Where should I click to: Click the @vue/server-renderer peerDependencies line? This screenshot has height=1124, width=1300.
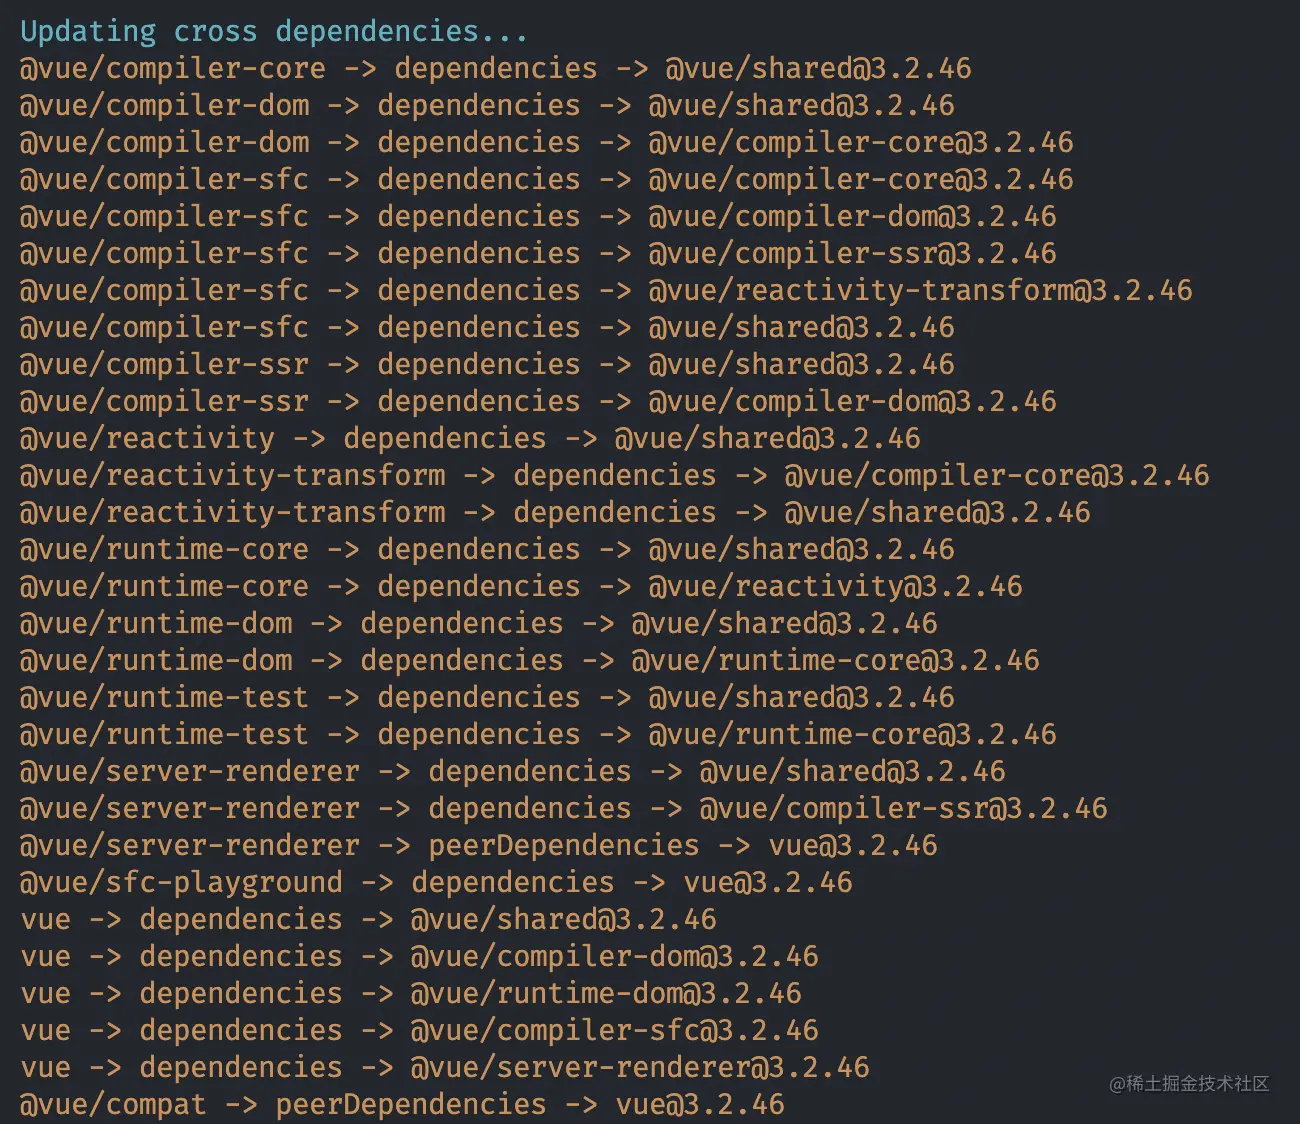tap(478, 845)
